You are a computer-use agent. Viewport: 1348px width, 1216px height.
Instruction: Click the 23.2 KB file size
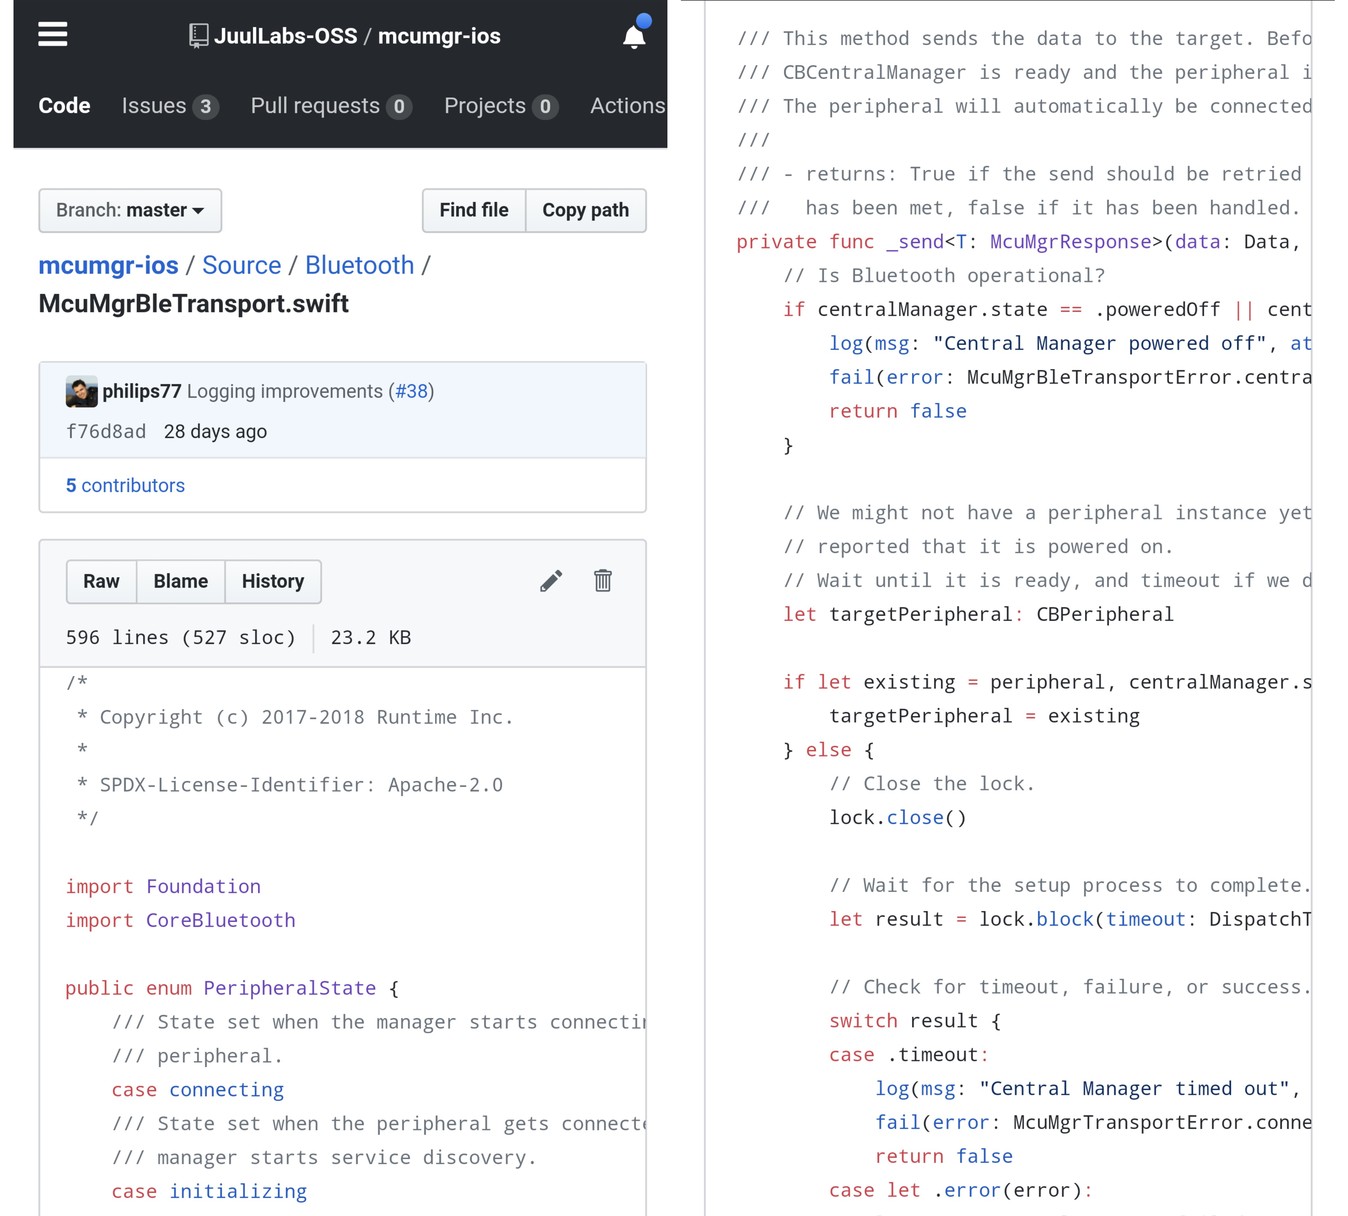point(371,637)
